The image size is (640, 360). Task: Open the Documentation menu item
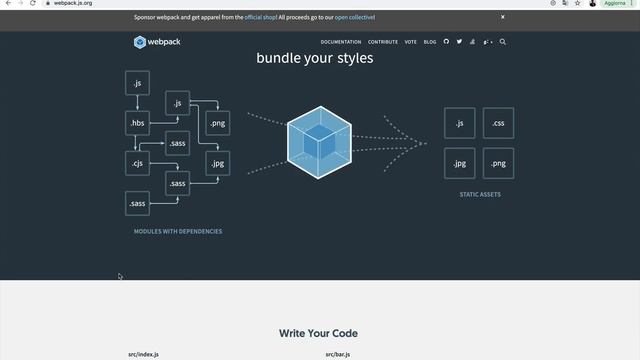[x=341, y=42]
